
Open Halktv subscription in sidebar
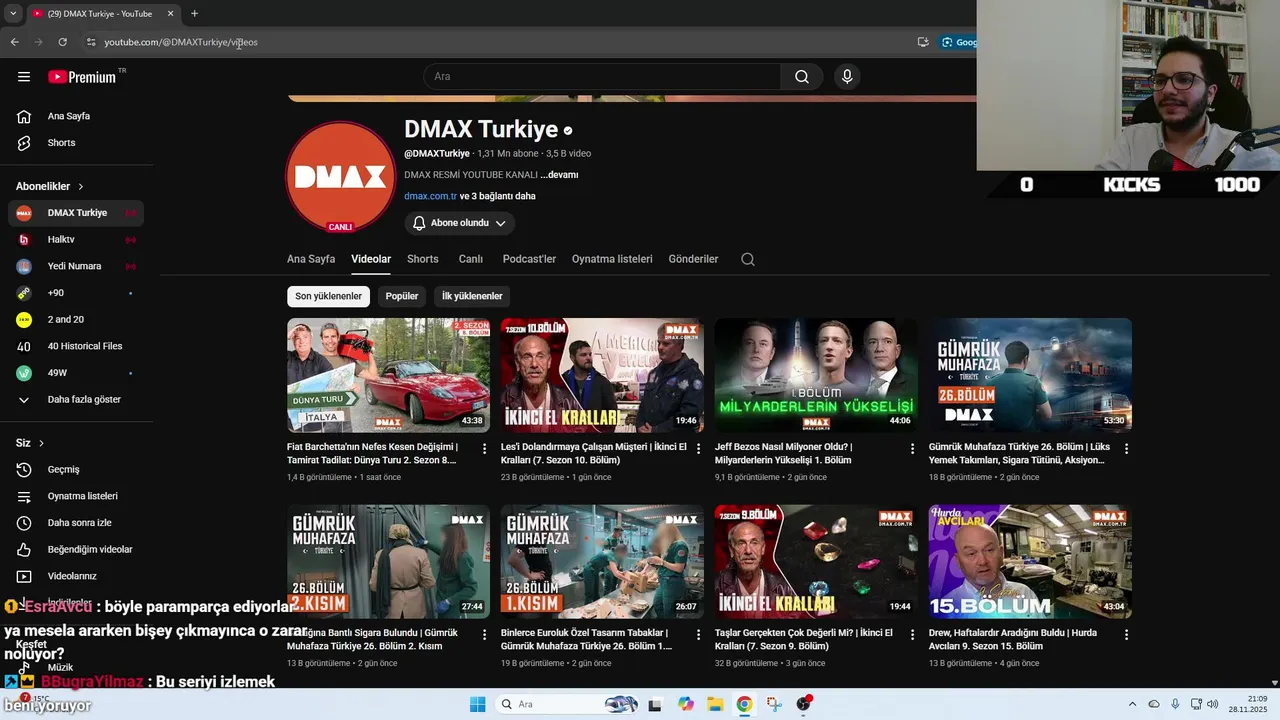point(76,240)
